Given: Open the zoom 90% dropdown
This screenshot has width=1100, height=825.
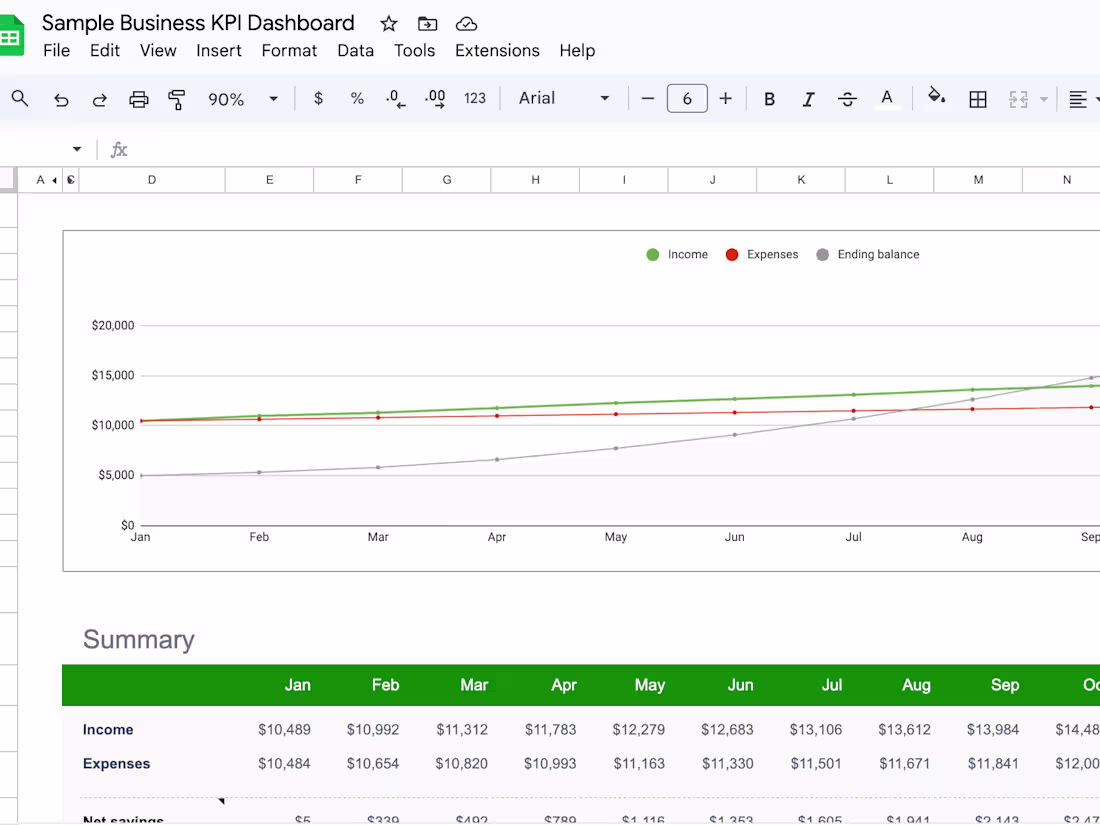Looking at the screenshot, I should tap(243, 99).
